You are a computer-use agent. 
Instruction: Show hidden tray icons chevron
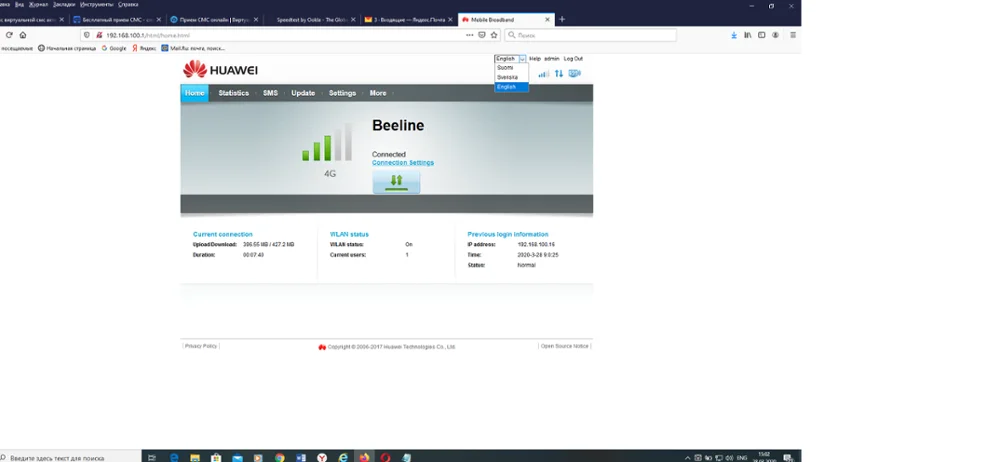[x=688, y=458]
